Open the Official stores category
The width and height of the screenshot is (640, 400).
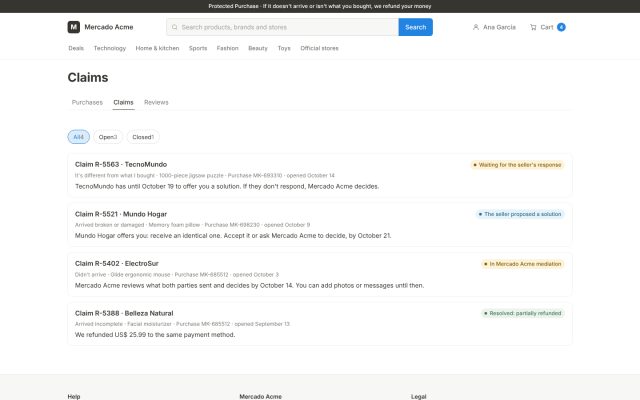[x=320, y=48]
